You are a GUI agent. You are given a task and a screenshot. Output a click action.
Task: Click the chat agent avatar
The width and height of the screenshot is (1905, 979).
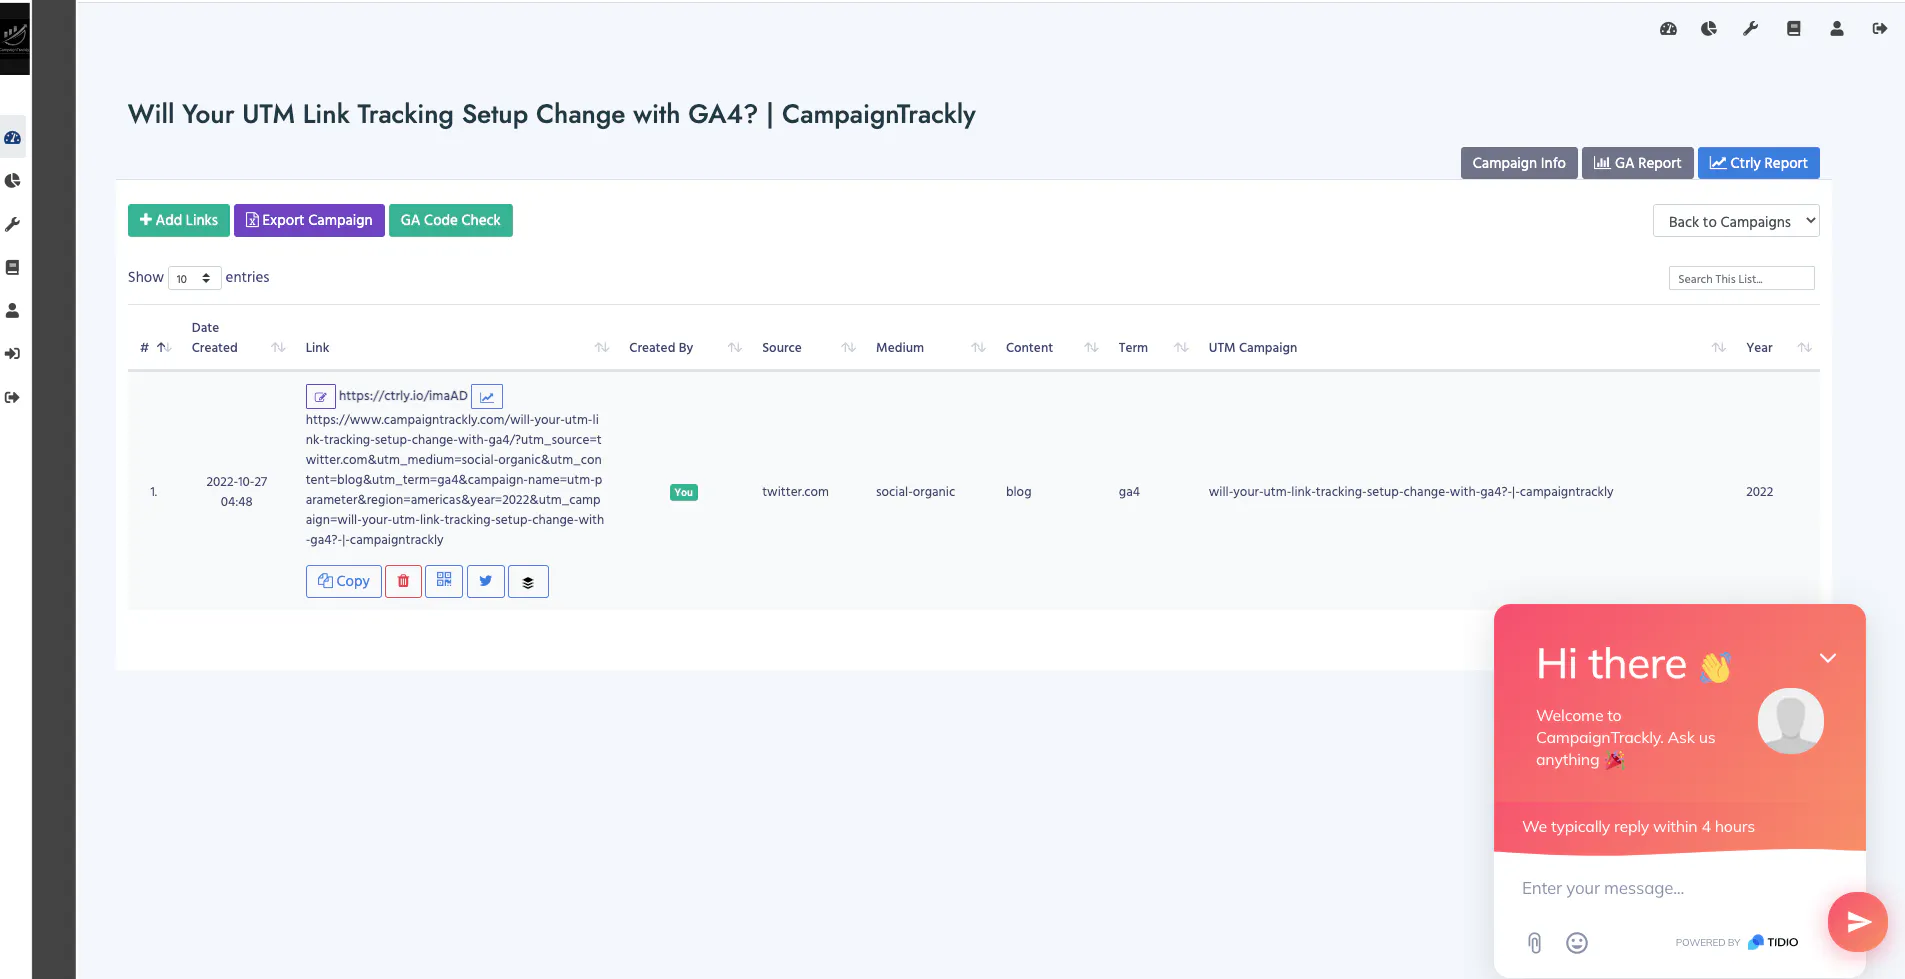click(1790, 721)
